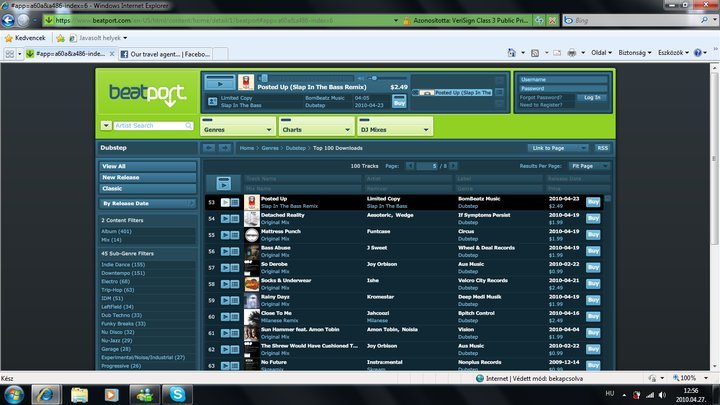This screenshot has height=405, width=720.
Task: Open the Eszközök browser menu
Action: [x=673, y=53]
